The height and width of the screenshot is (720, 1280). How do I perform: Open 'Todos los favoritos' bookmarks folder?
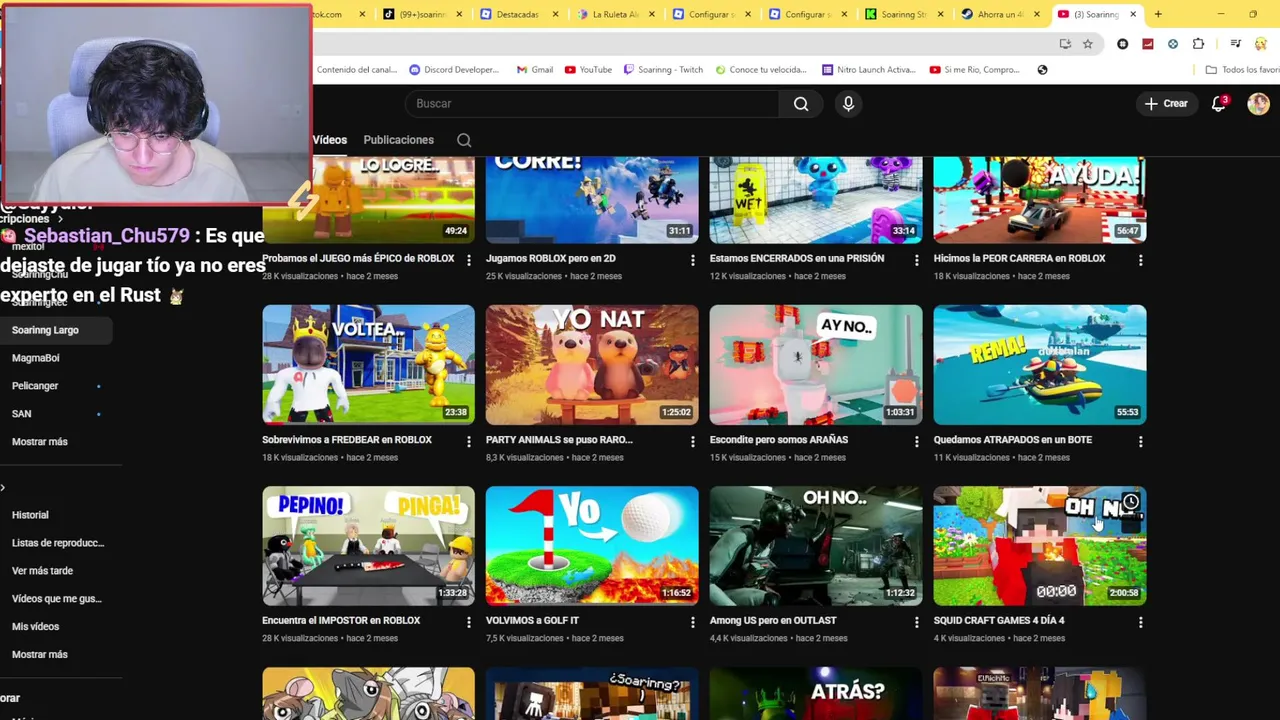click(1242, 70)
